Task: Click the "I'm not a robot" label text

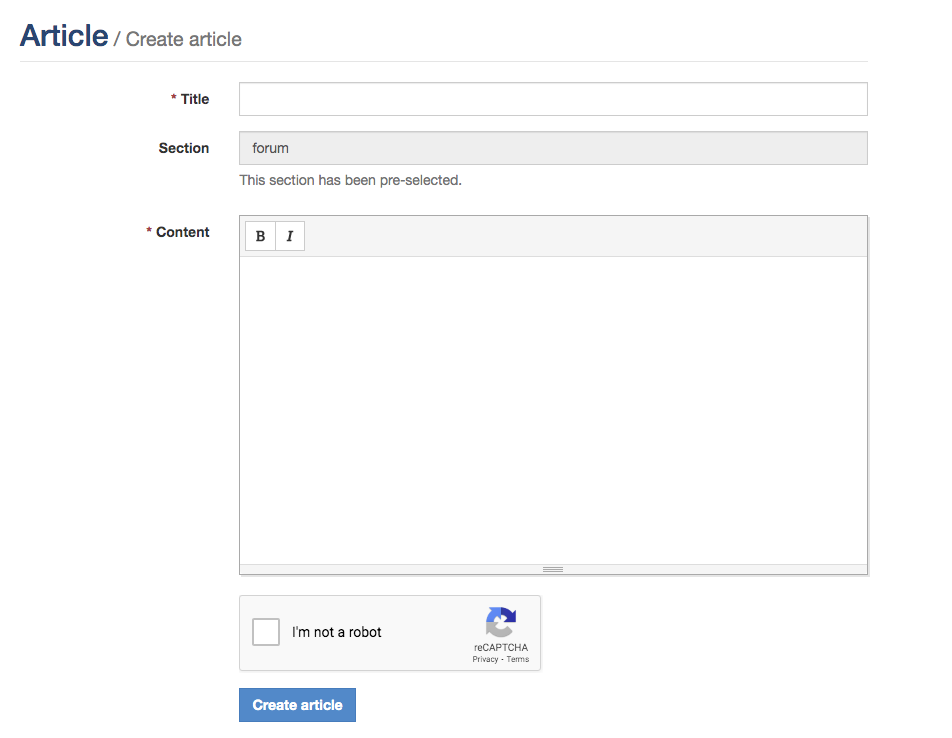Action: (x=337, y=632)
